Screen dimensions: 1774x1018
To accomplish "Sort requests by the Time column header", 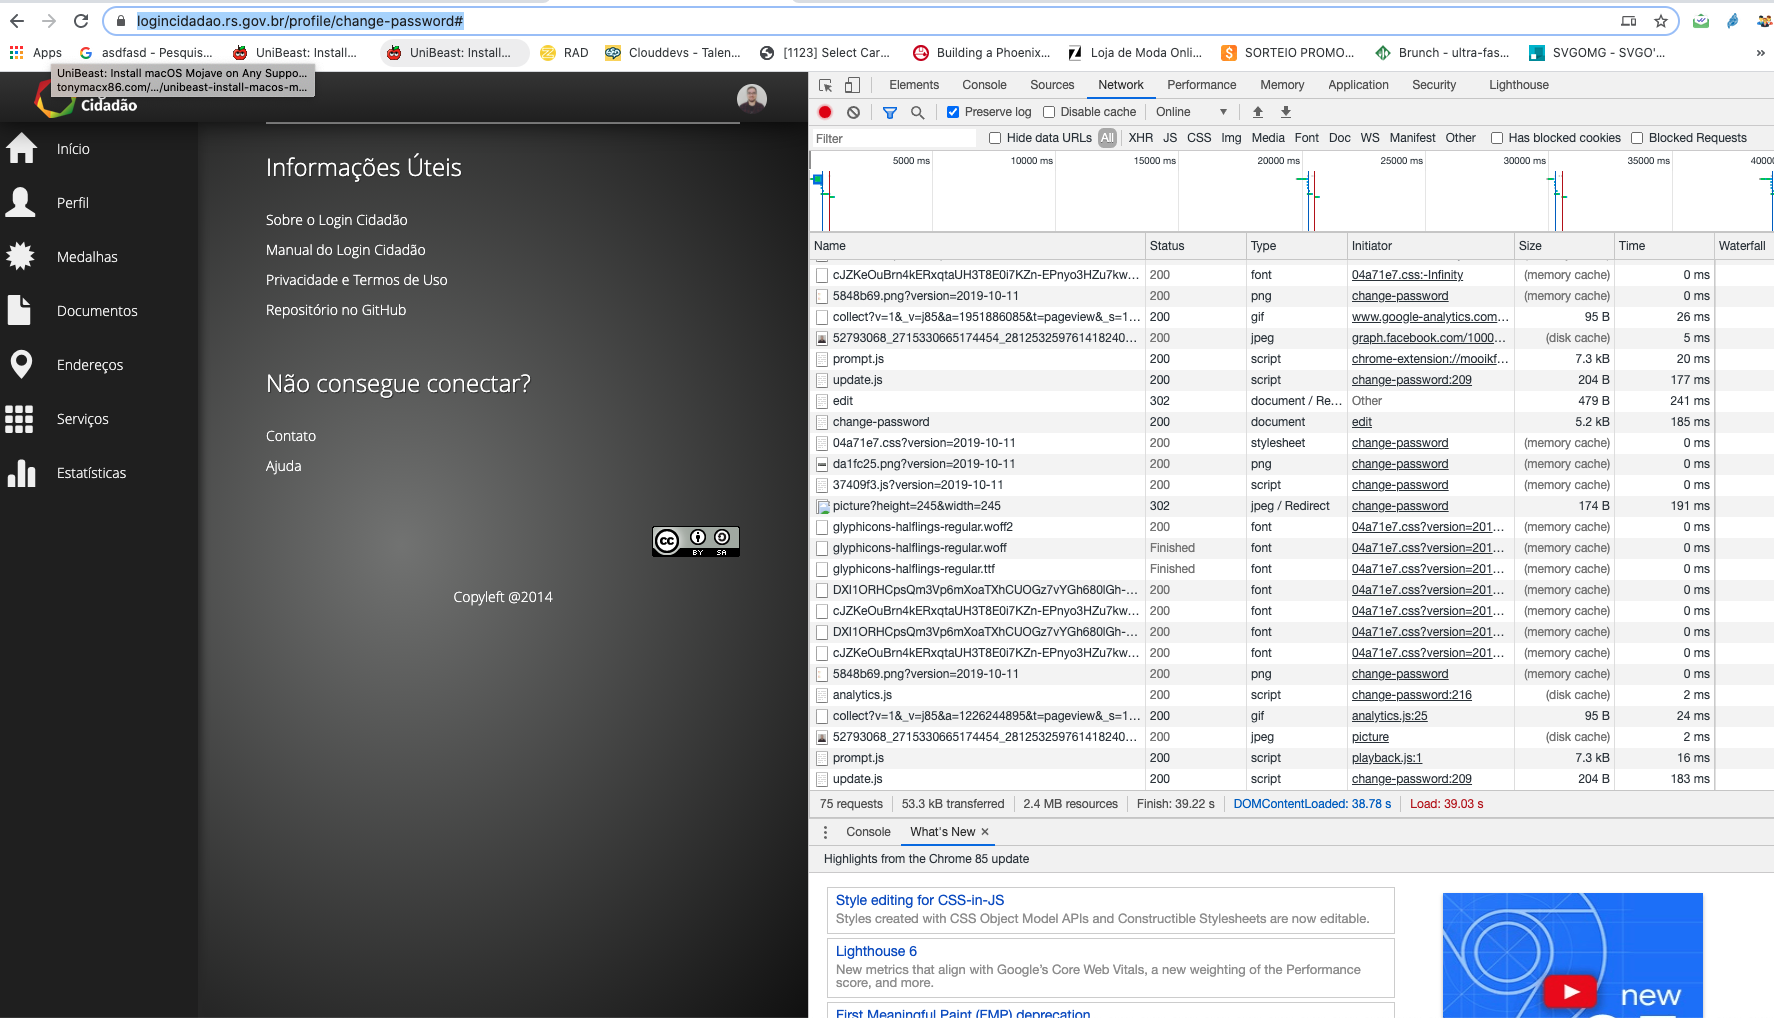I will (x=1665, y=246).
